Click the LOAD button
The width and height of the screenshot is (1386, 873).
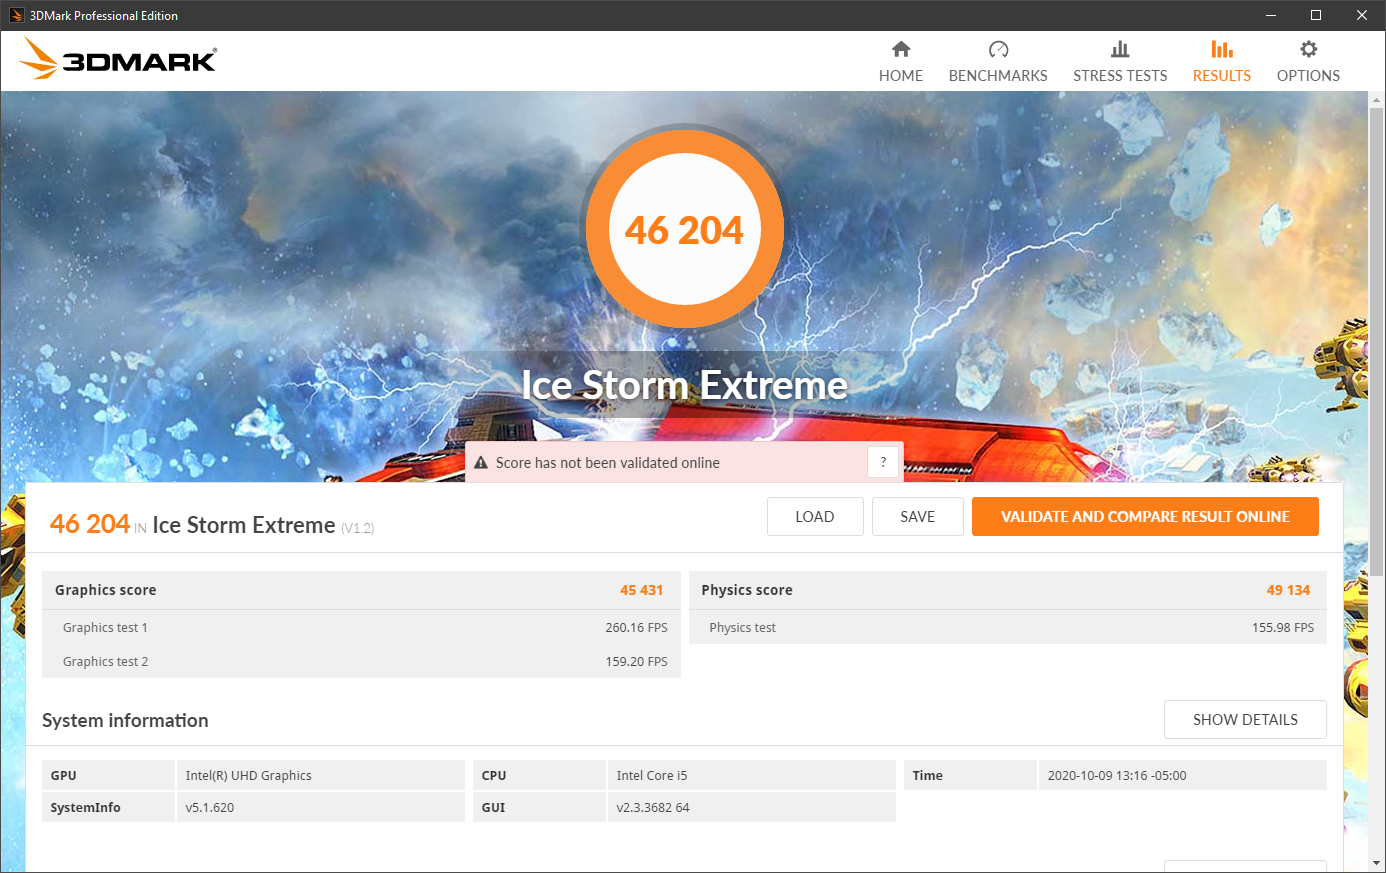[x=815, y=517]
